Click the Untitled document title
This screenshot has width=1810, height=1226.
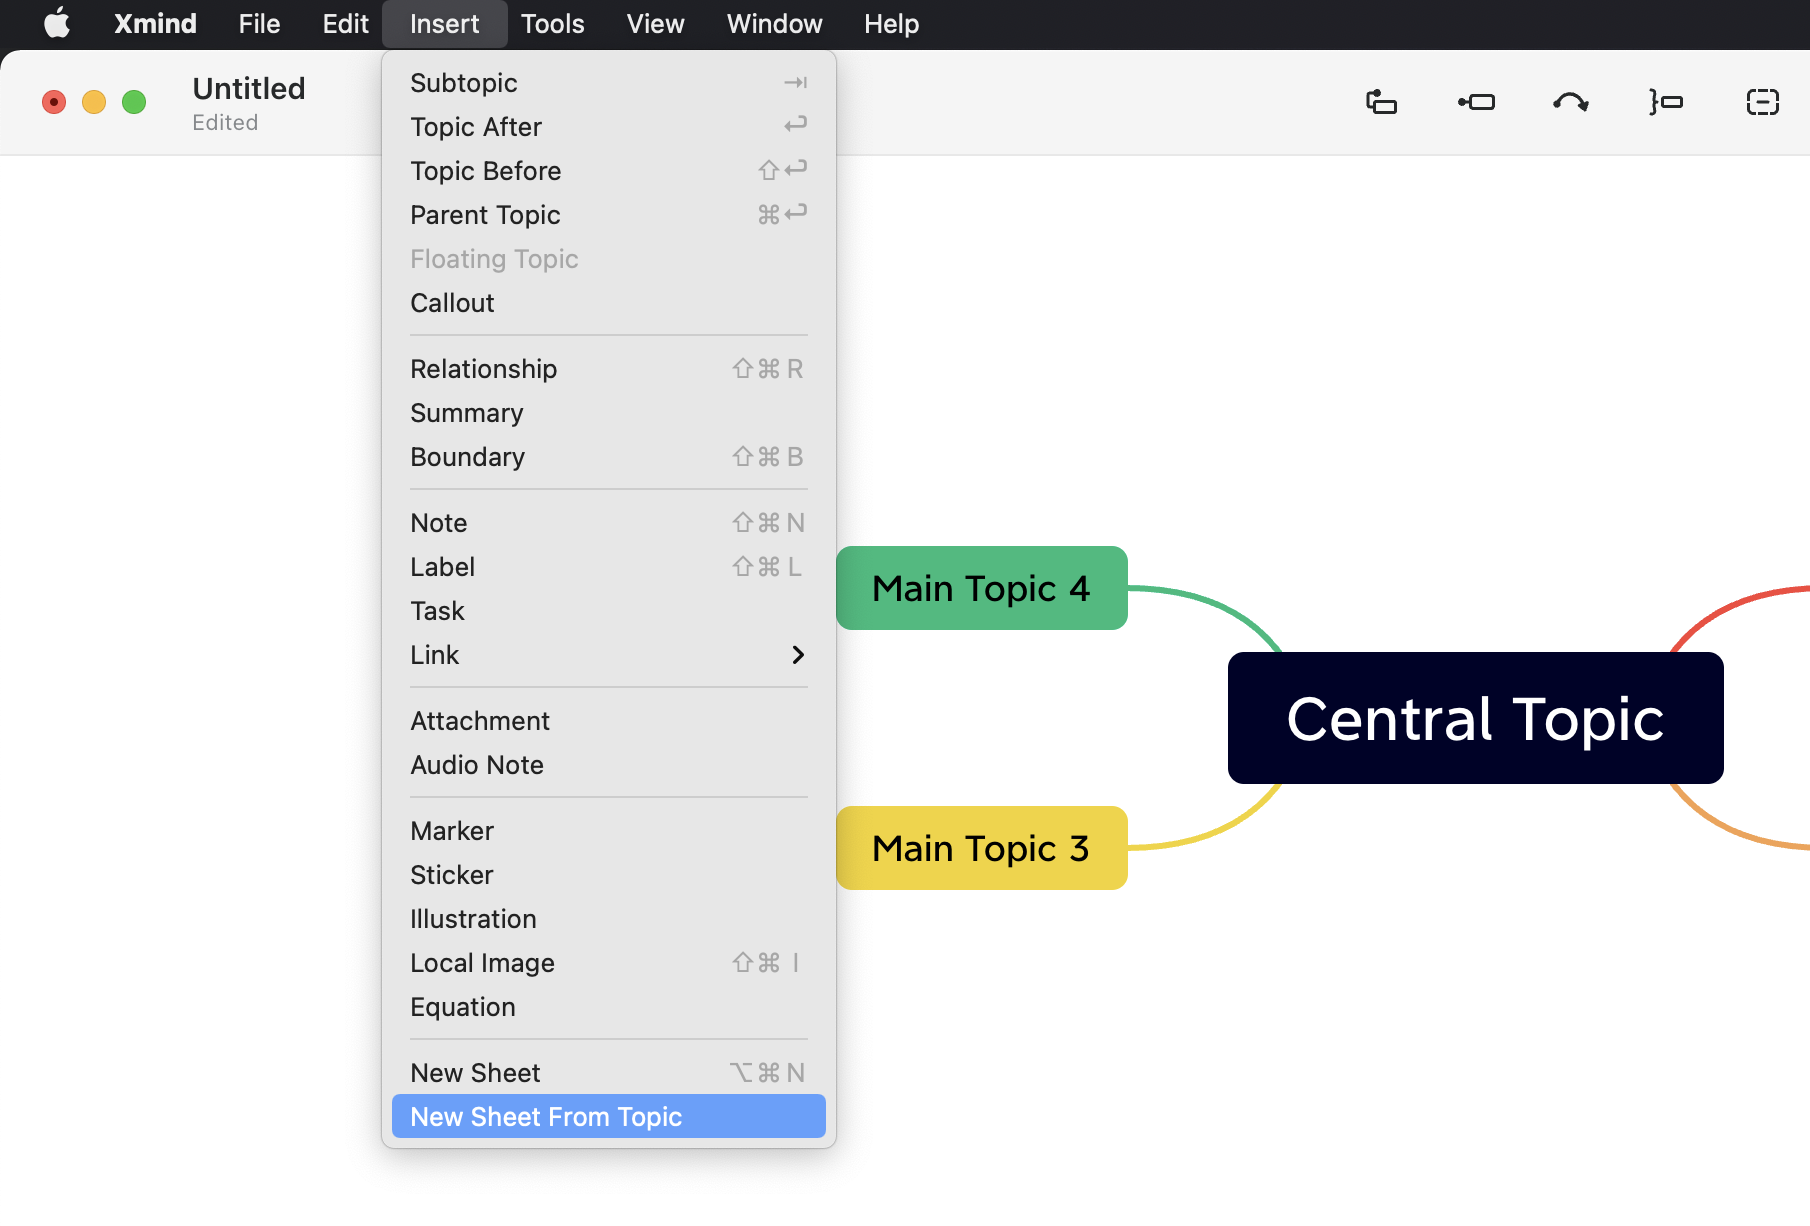249,88
